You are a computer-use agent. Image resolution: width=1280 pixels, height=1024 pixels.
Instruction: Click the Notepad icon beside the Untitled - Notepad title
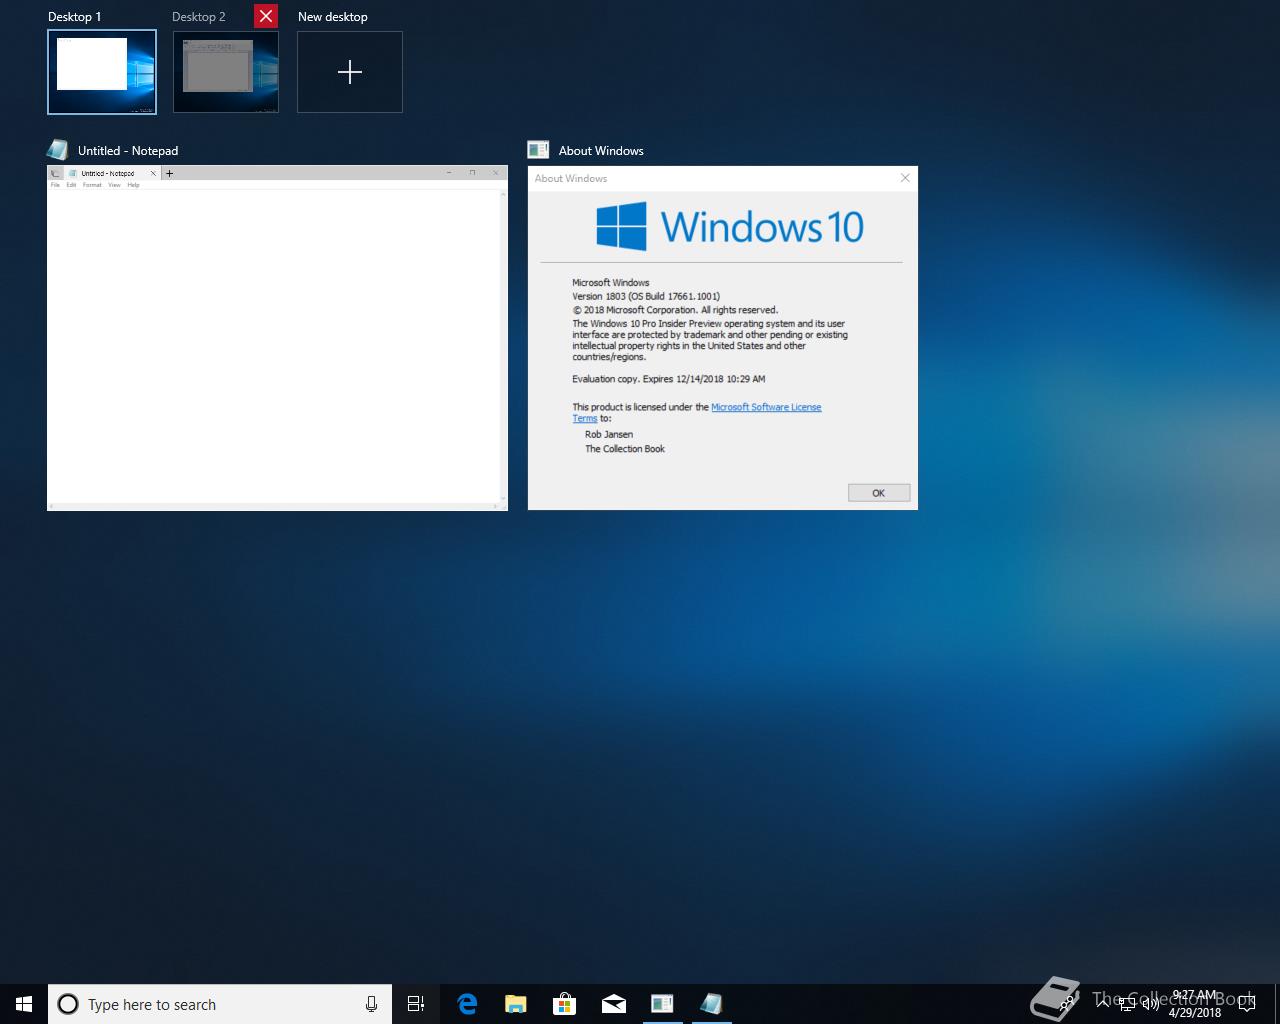[x=58, y=150]
